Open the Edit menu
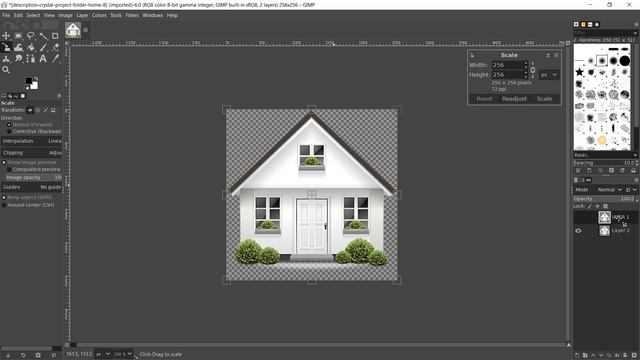The image size is (640, 360). coord(18,16)
